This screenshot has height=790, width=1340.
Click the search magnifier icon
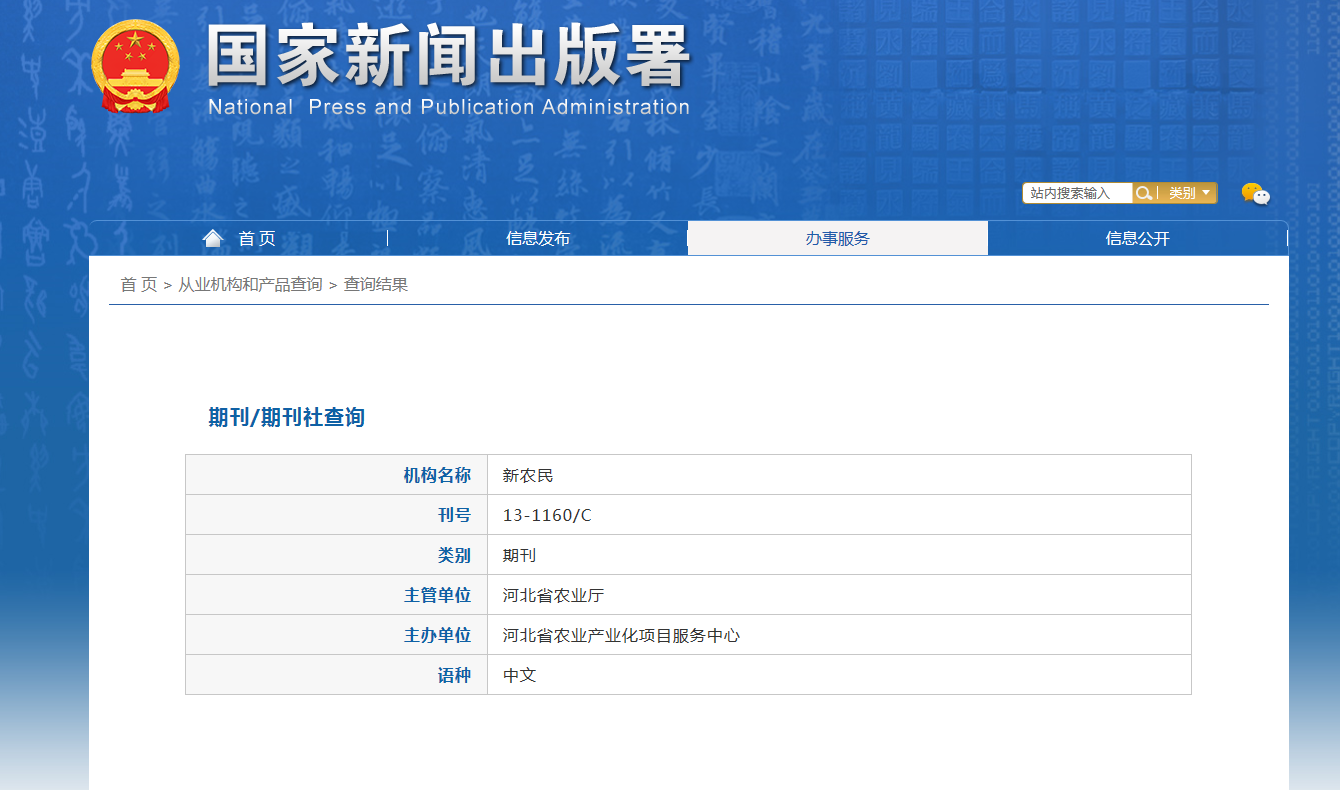pos(1143,193)
